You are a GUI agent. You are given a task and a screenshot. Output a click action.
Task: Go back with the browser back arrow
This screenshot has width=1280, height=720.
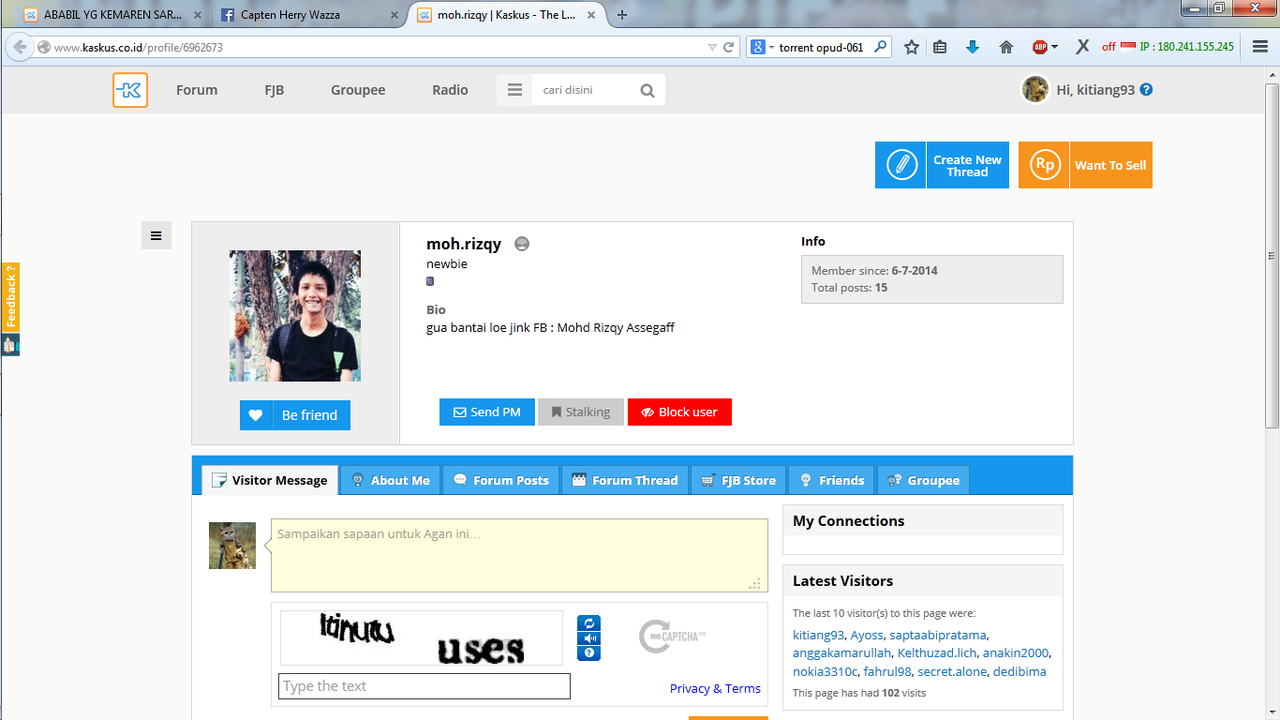19,47
